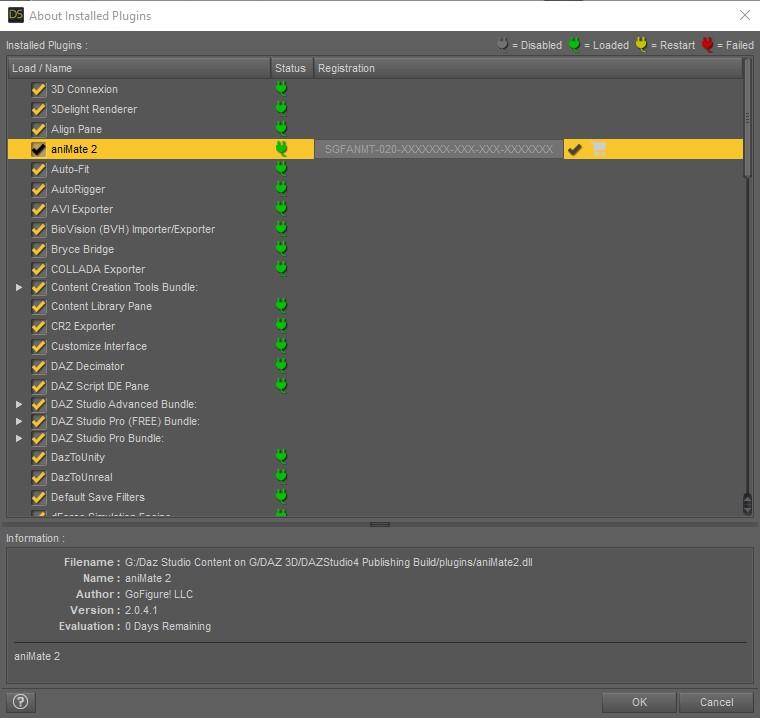
Task: Uncheck the Auto-Fit plugin
Action: click(38, 169)
